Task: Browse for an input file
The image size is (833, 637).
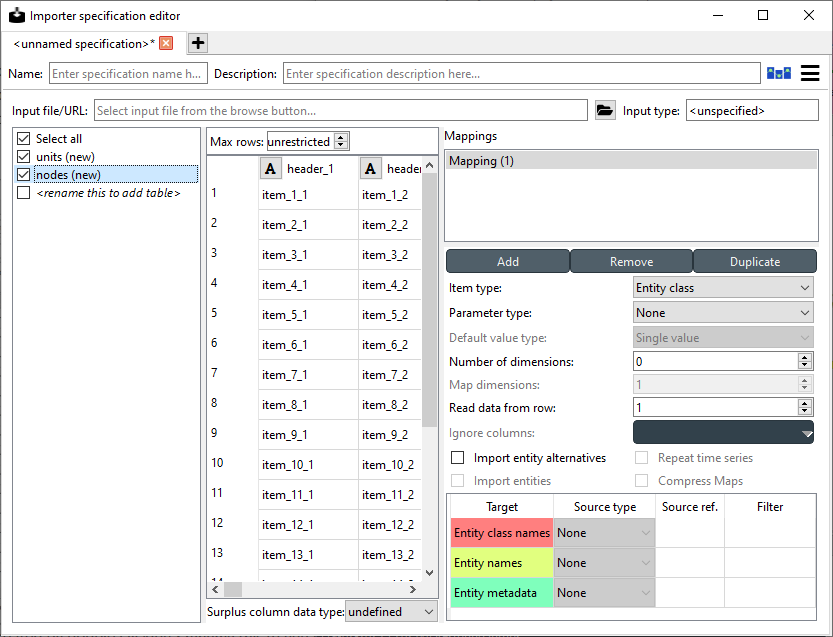Action: coord(605,111)
